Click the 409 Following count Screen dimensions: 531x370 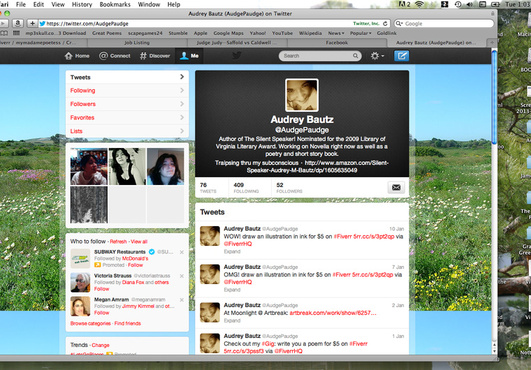point(246,188)
